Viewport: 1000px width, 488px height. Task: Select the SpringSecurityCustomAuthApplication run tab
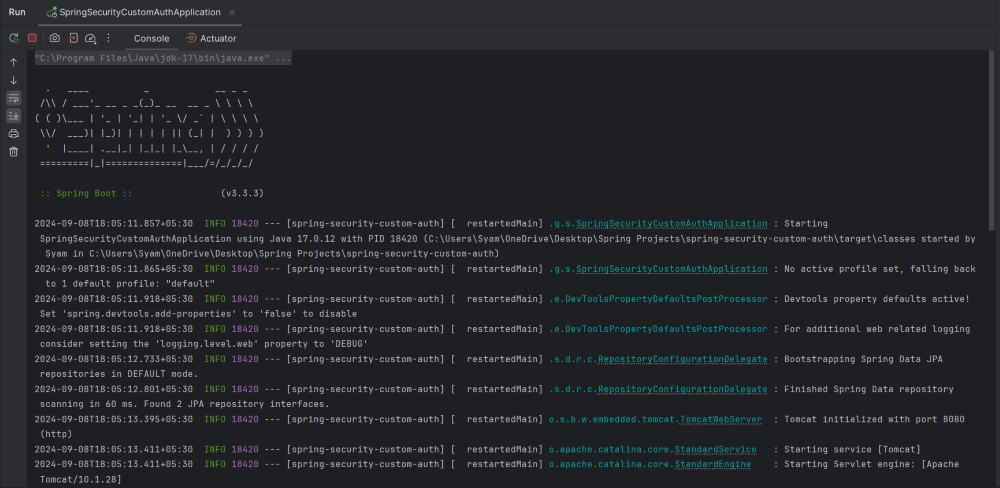(134, 12)
